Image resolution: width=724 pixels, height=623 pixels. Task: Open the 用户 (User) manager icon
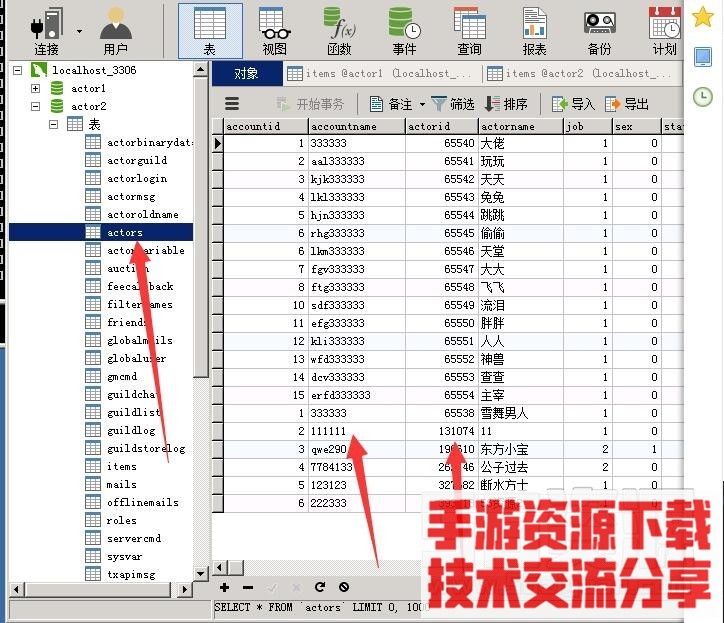click(115, 31)
